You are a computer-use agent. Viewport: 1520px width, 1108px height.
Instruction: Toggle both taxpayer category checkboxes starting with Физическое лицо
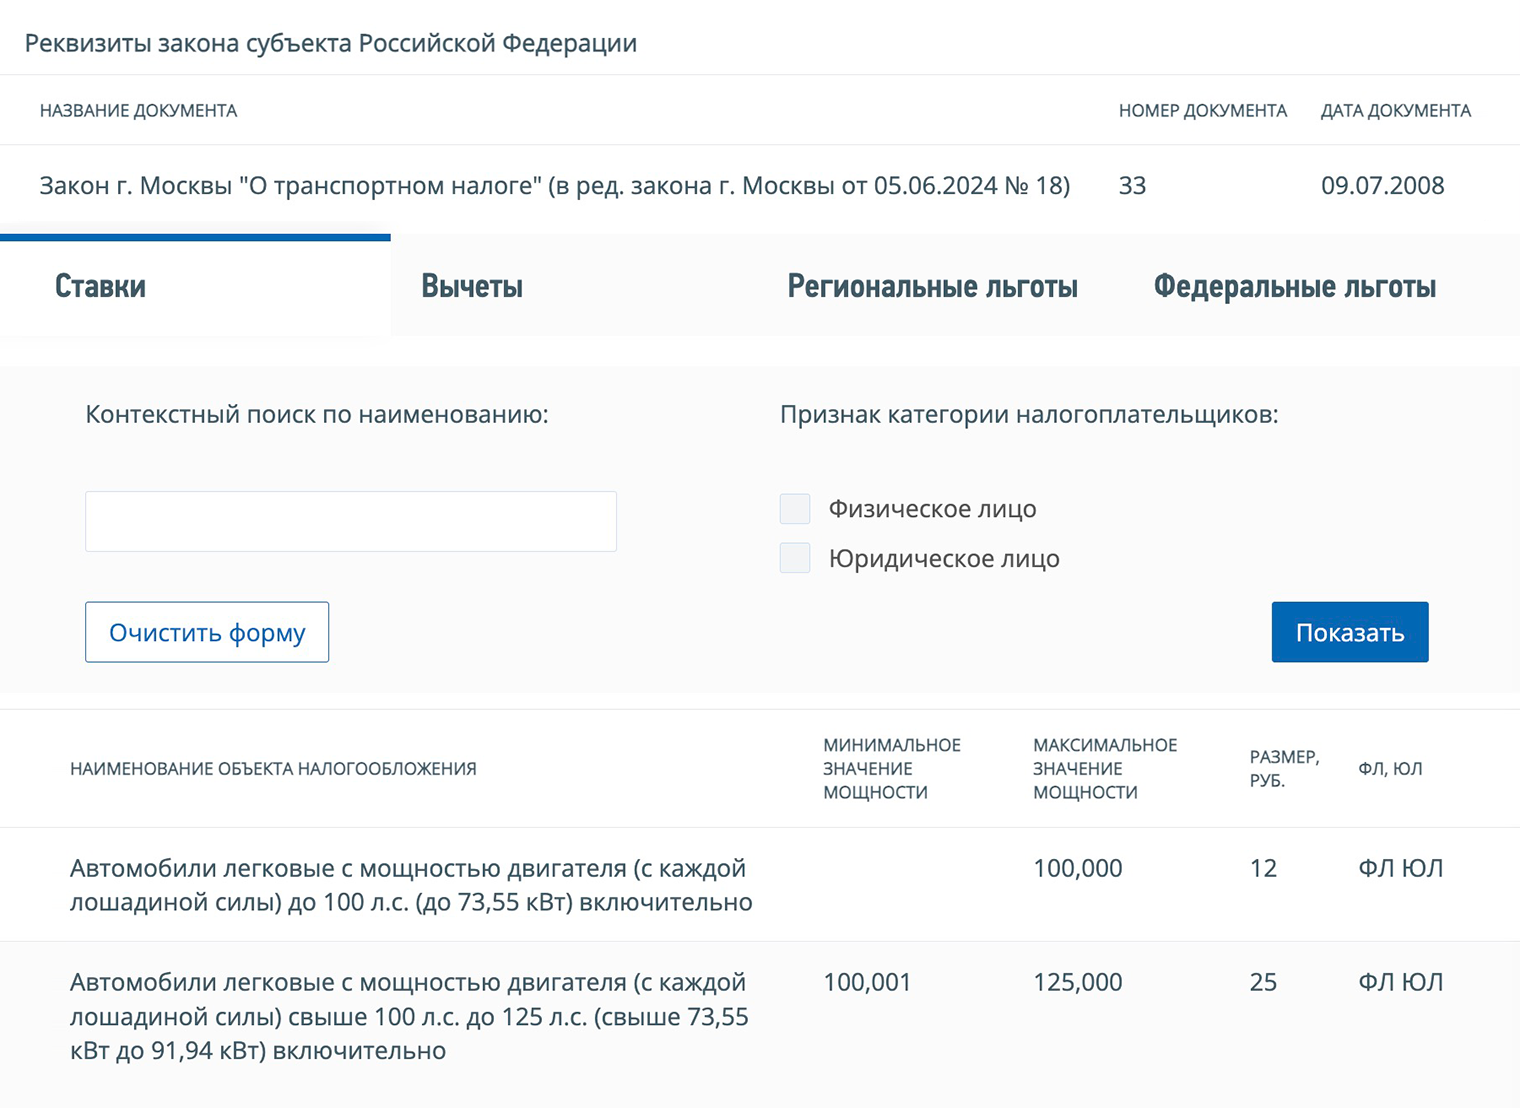point(794,508)
